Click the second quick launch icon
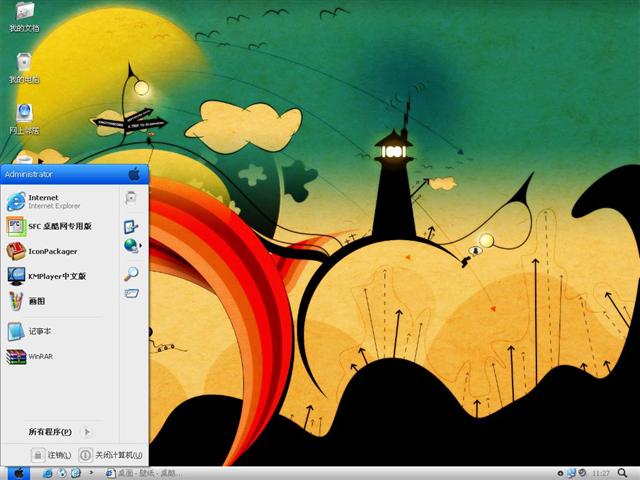This screenshot has height=480, width=640. point(62,473)
